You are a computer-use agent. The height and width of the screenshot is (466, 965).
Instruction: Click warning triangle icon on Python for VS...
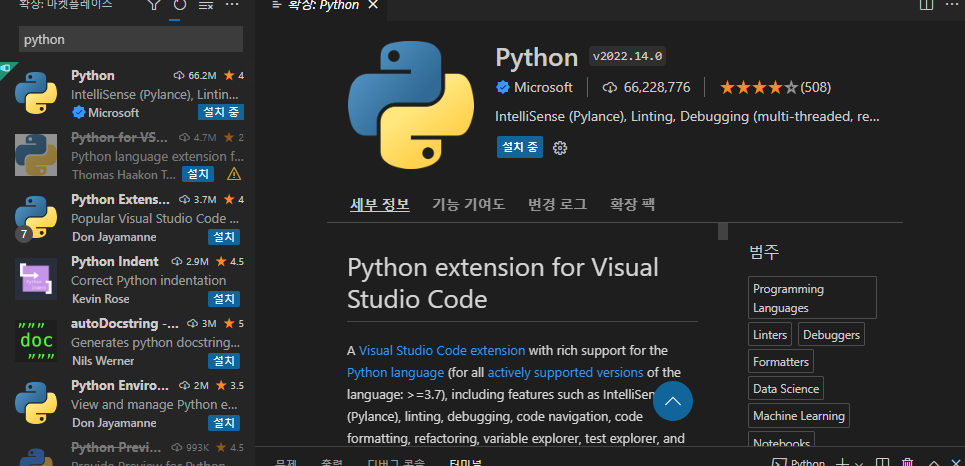coord(234,174)
